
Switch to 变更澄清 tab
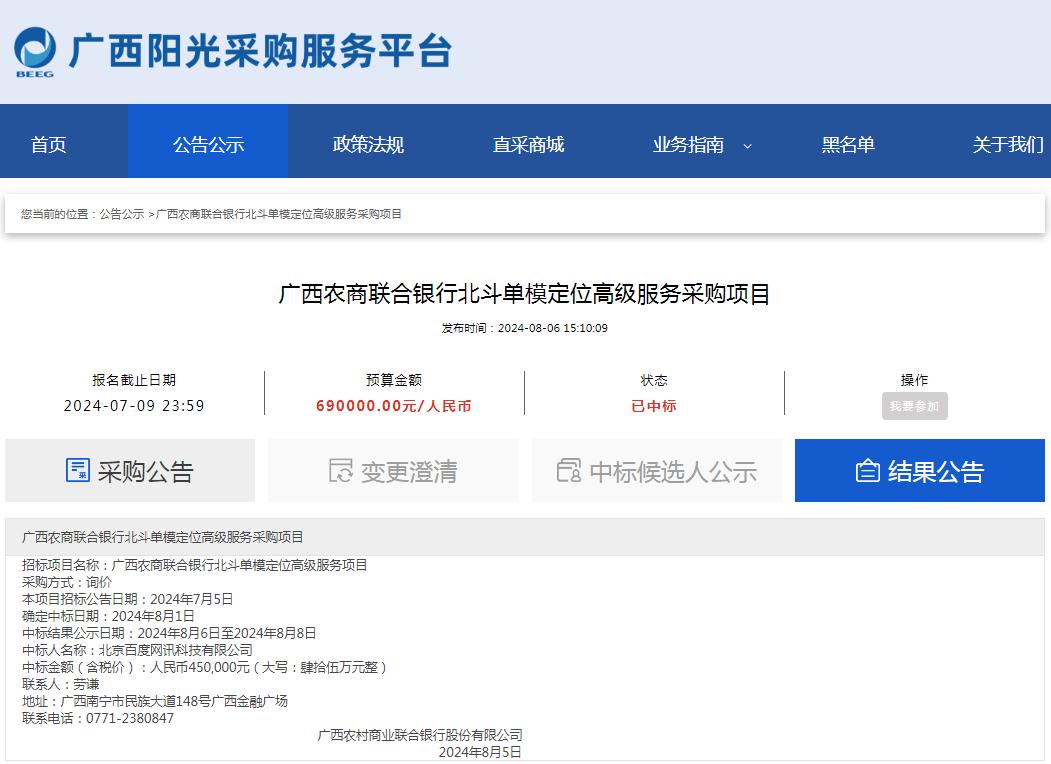tap(393, 470)
